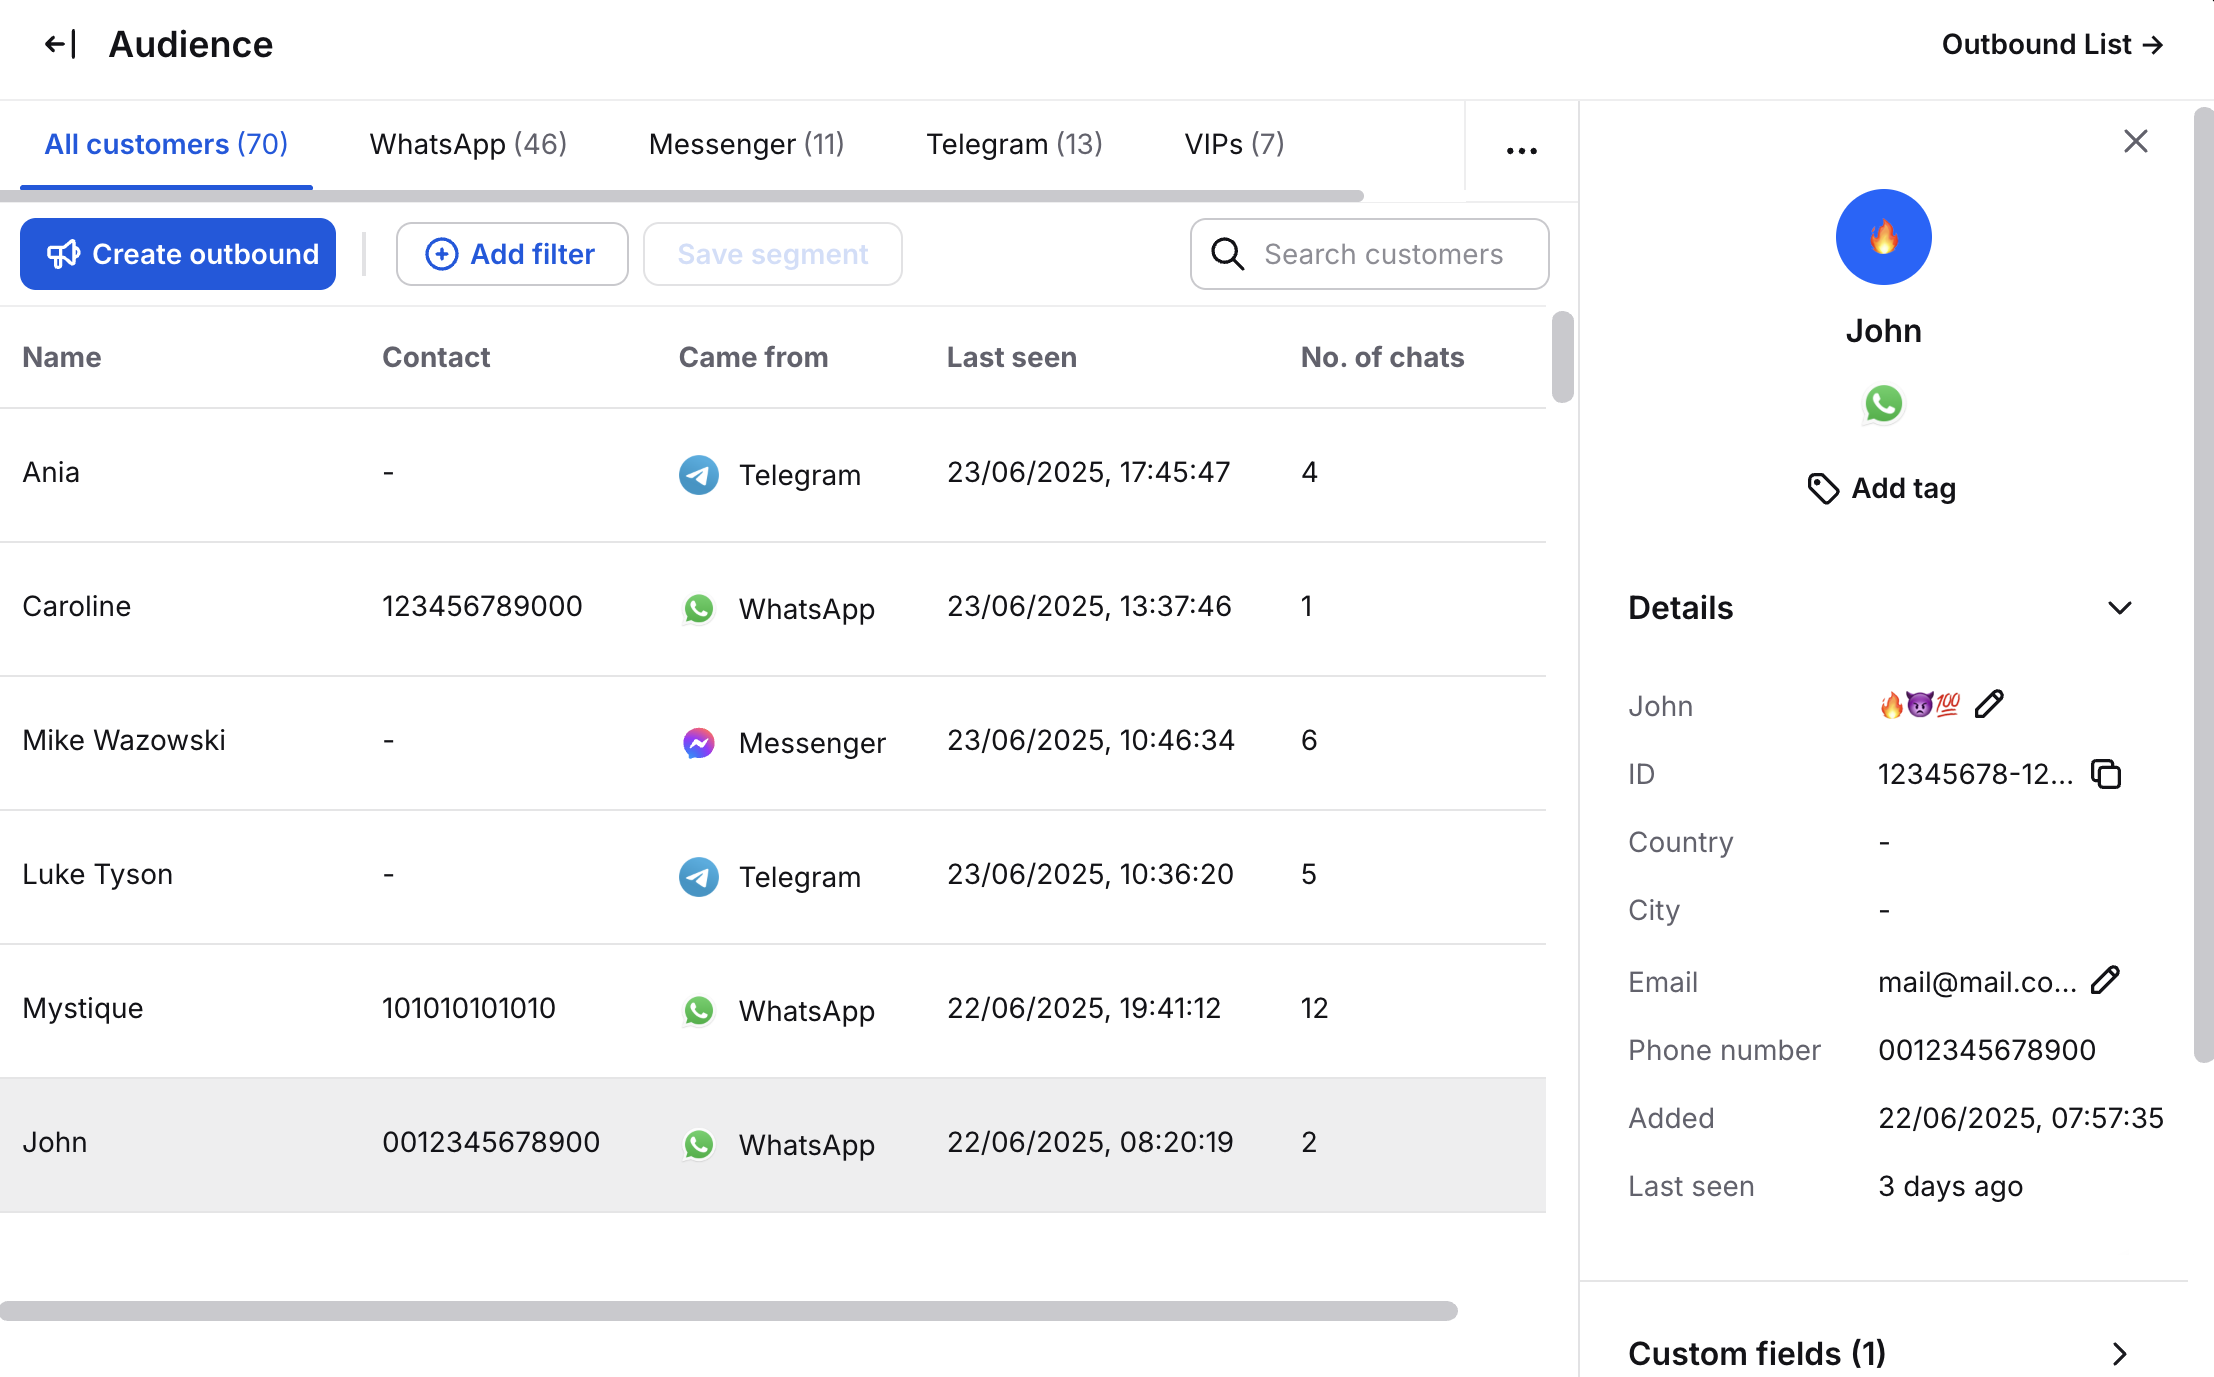Viewport: 2214px width, 1377px height.
Task: Switch to the WhatsApp (46) tab
Action: pyautogui.click(x=468, y=144)
